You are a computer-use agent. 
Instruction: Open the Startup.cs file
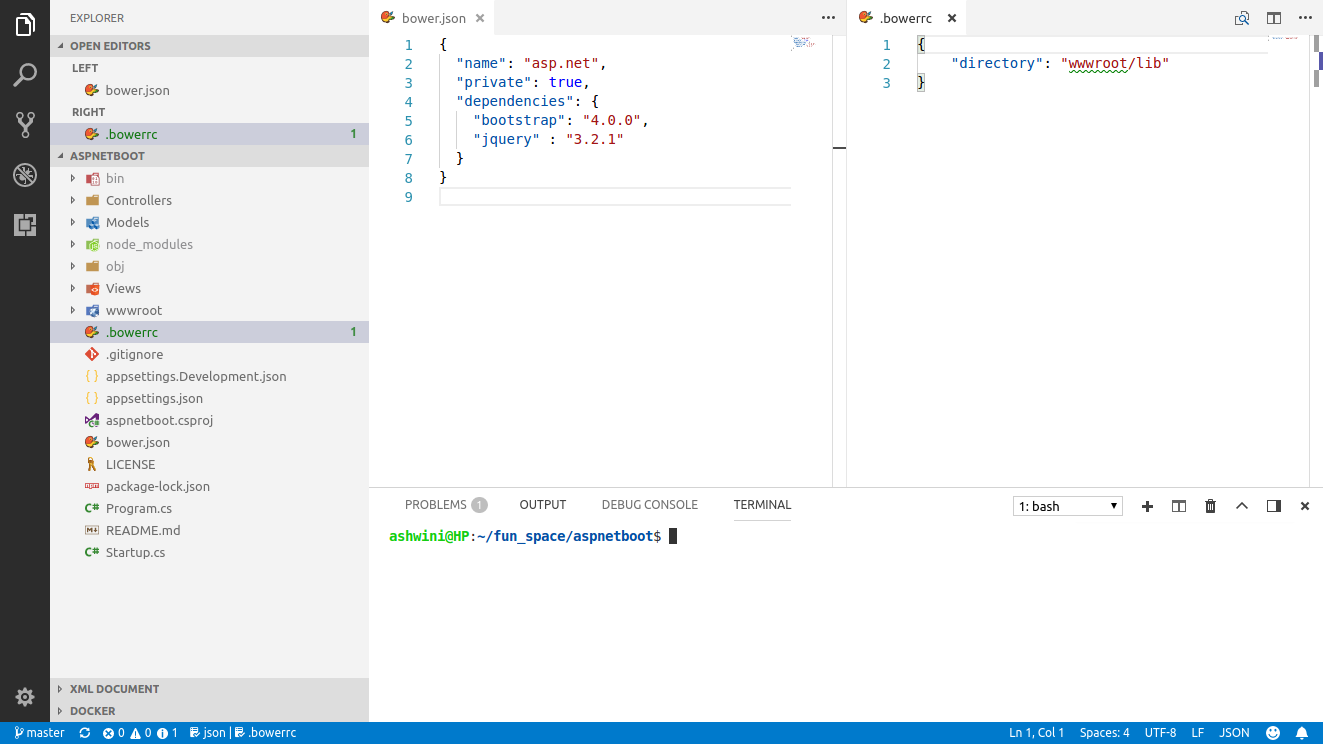133,552
